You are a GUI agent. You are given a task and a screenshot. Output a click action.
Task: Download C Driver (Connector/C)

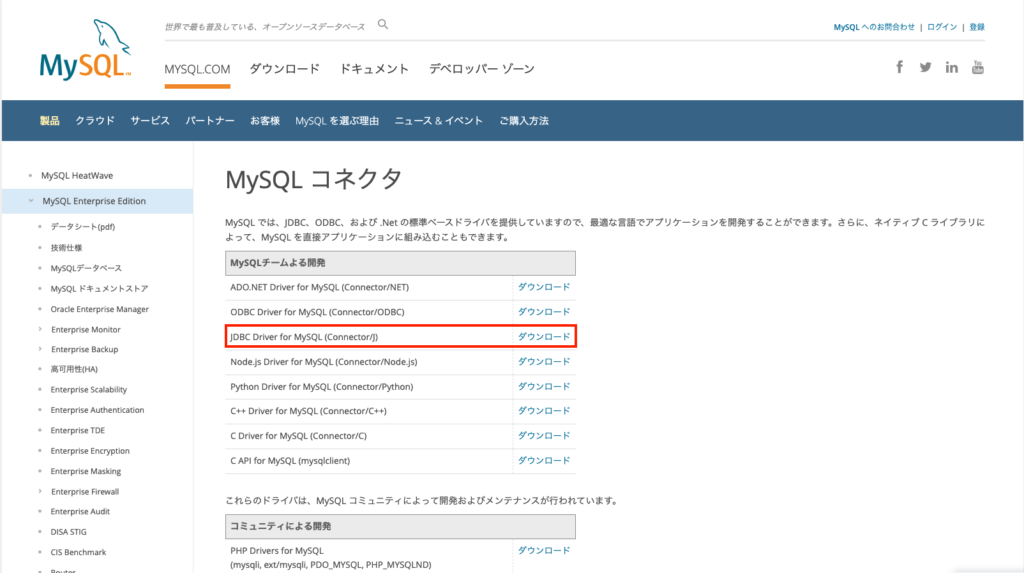click(x=544, y=435)
